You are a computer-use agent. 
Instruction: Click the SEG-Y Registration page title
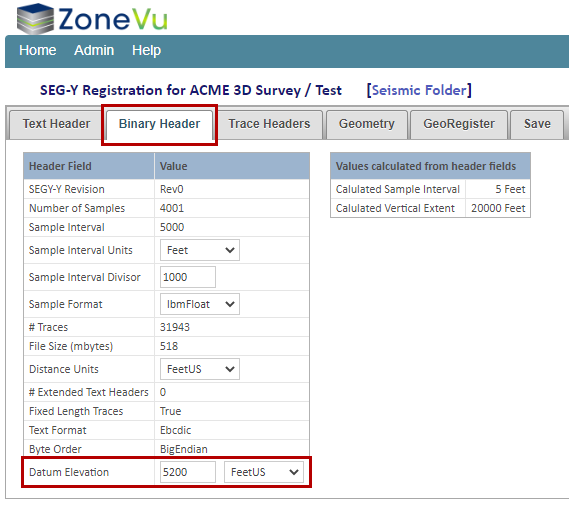tap(191, 90)
